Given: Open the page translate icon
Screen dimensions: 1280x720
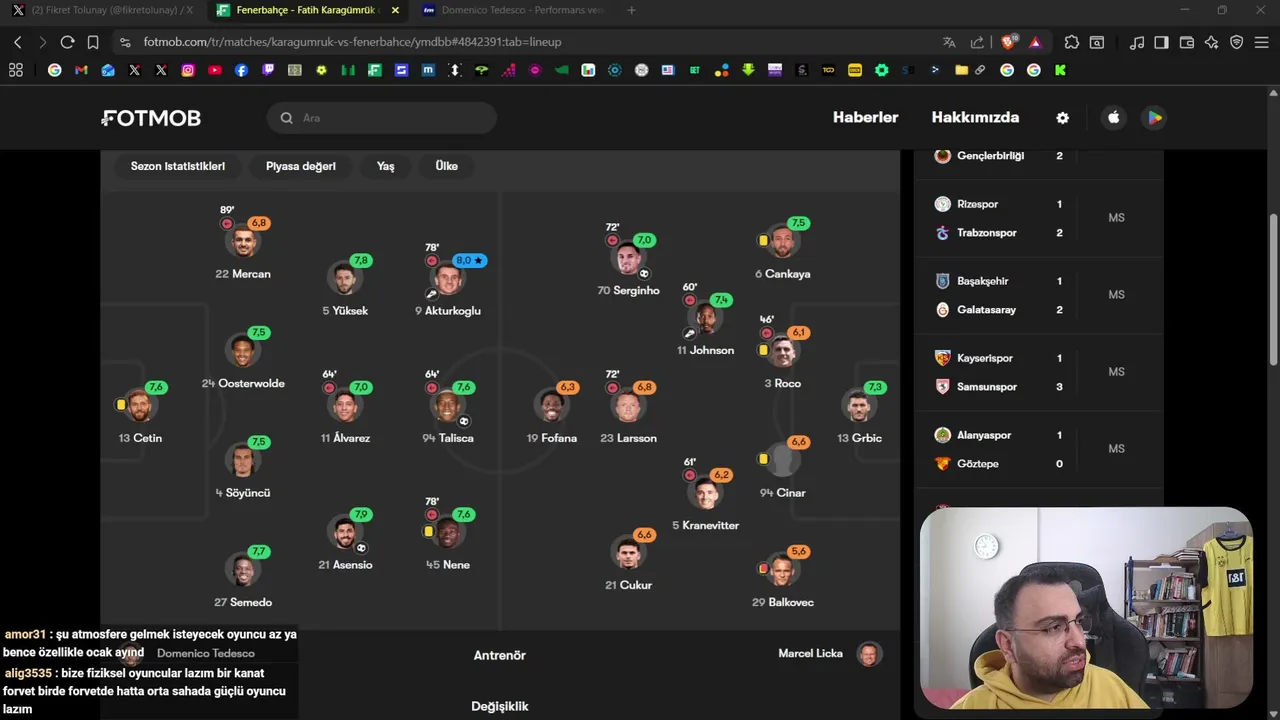Looking at the screenshot, I should 949,42.
